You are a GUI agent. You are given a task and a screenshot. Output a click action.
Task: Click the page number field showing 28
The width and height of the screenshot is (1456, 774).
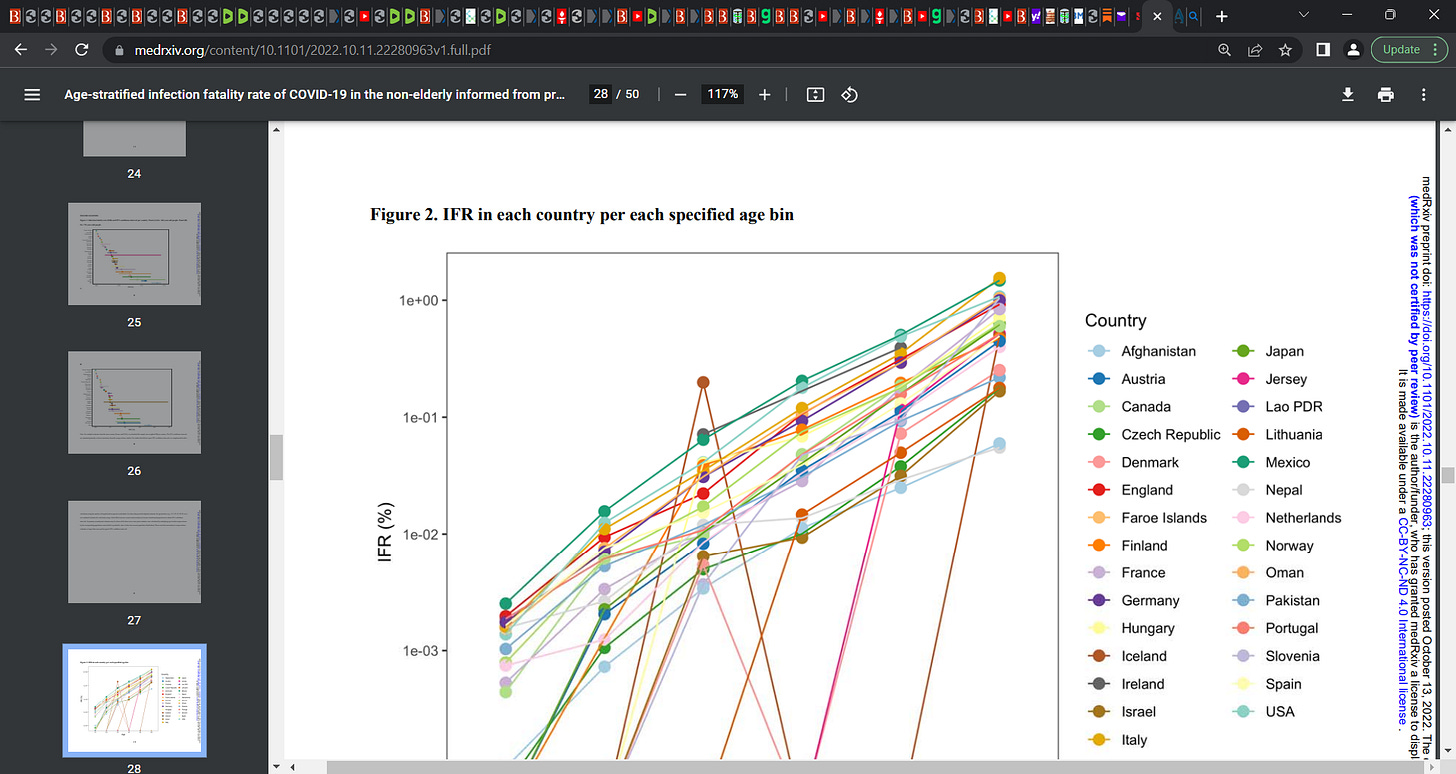[601, 94]
